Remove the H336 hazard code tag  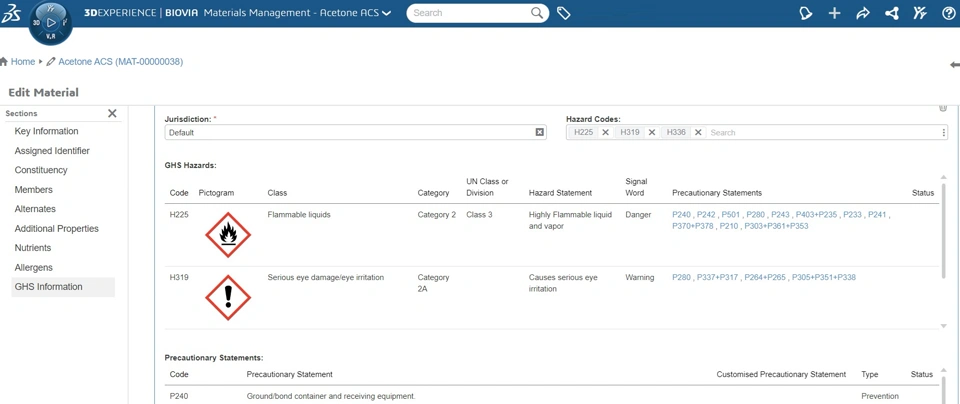pos(698,132)
